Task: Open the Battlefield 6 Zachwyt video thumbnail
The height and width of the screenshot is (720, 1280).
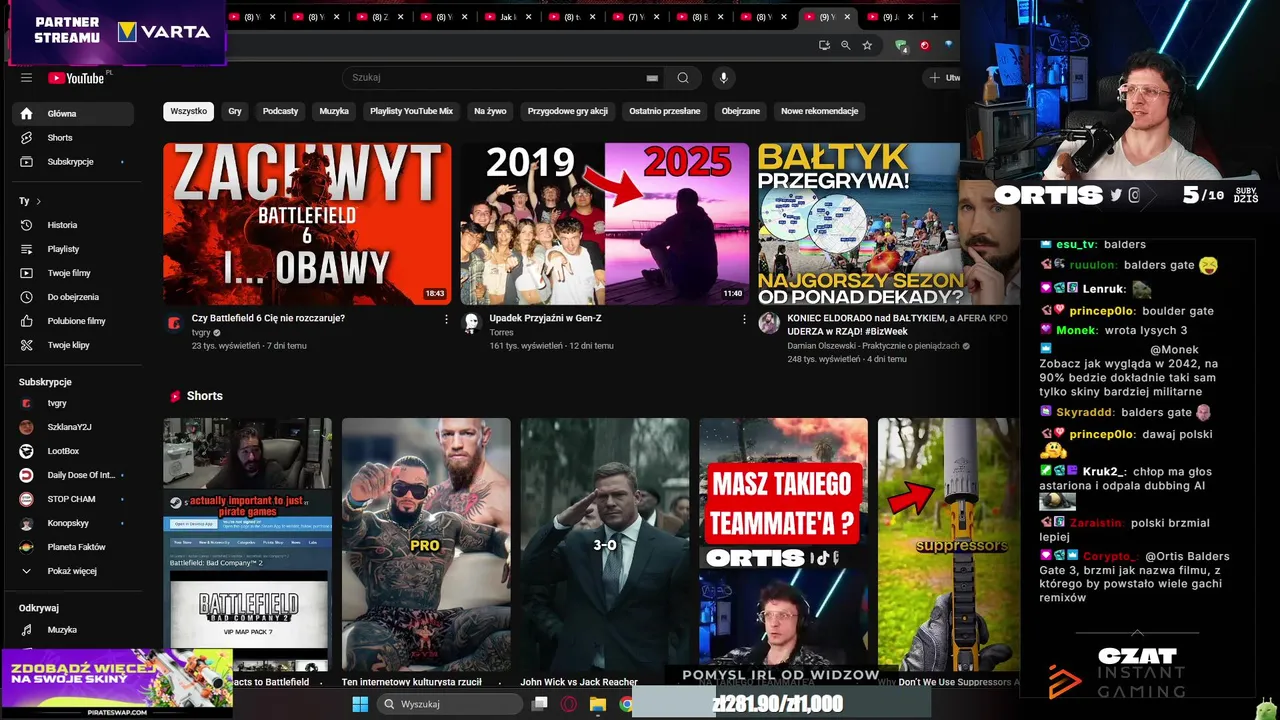Action: point(307,224)
